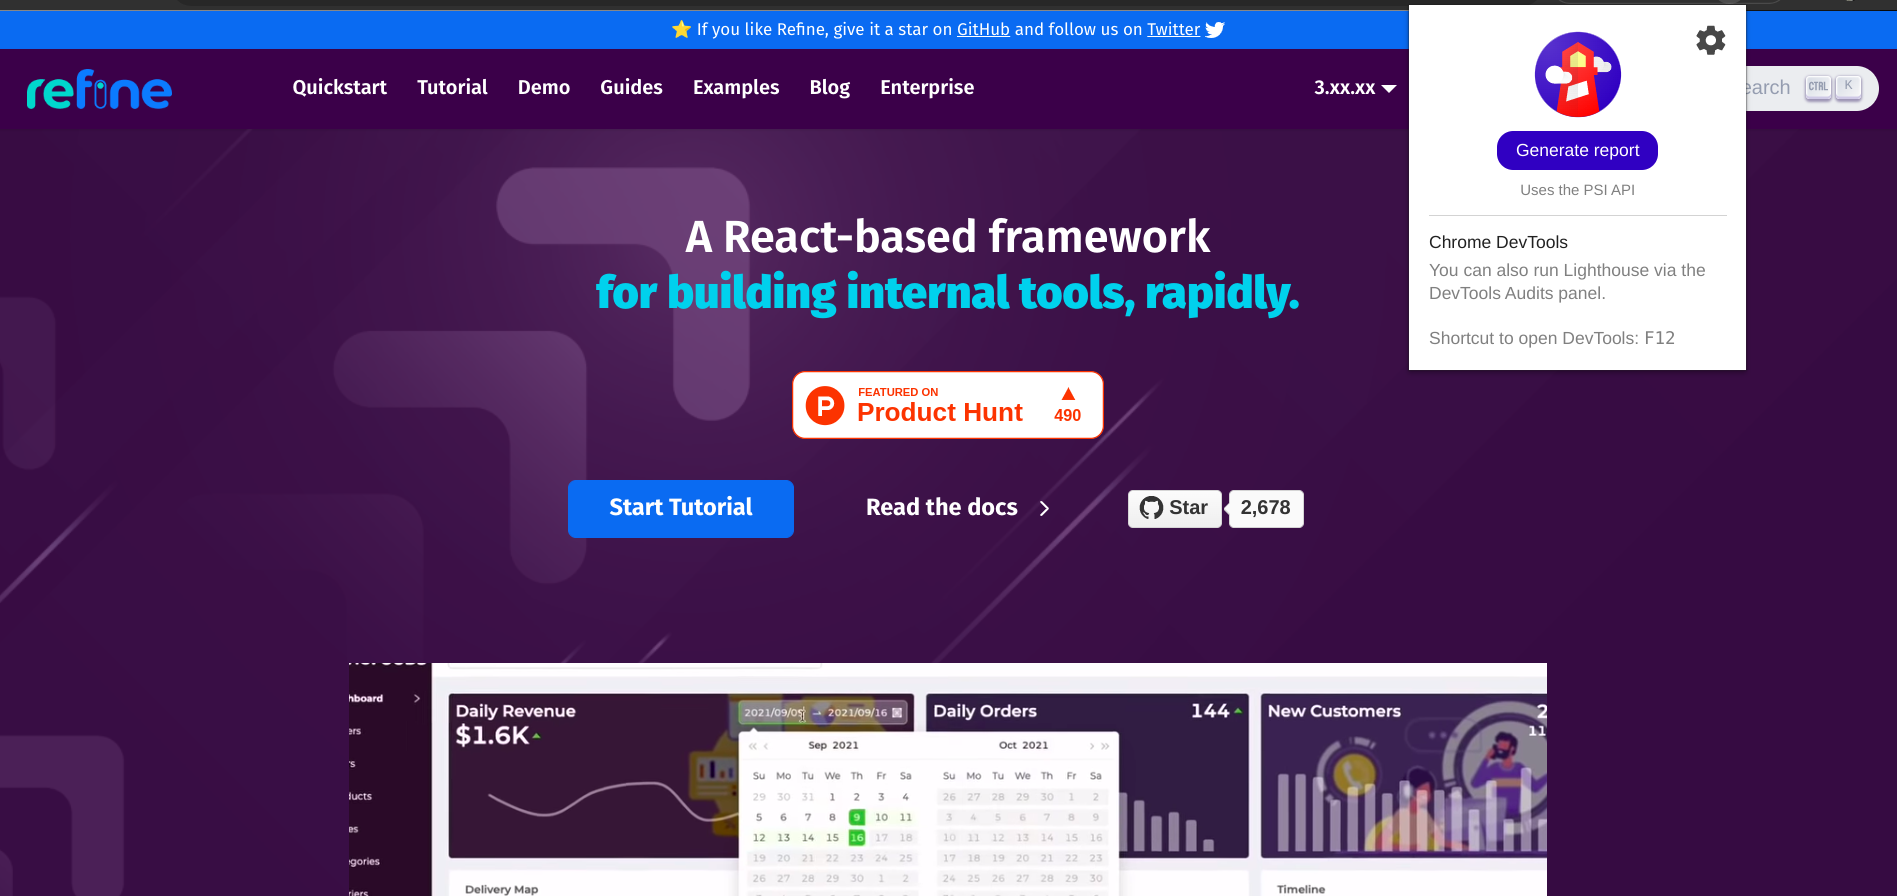
Task: Click the CTRL key badge in search
Action: (1818, 87)
